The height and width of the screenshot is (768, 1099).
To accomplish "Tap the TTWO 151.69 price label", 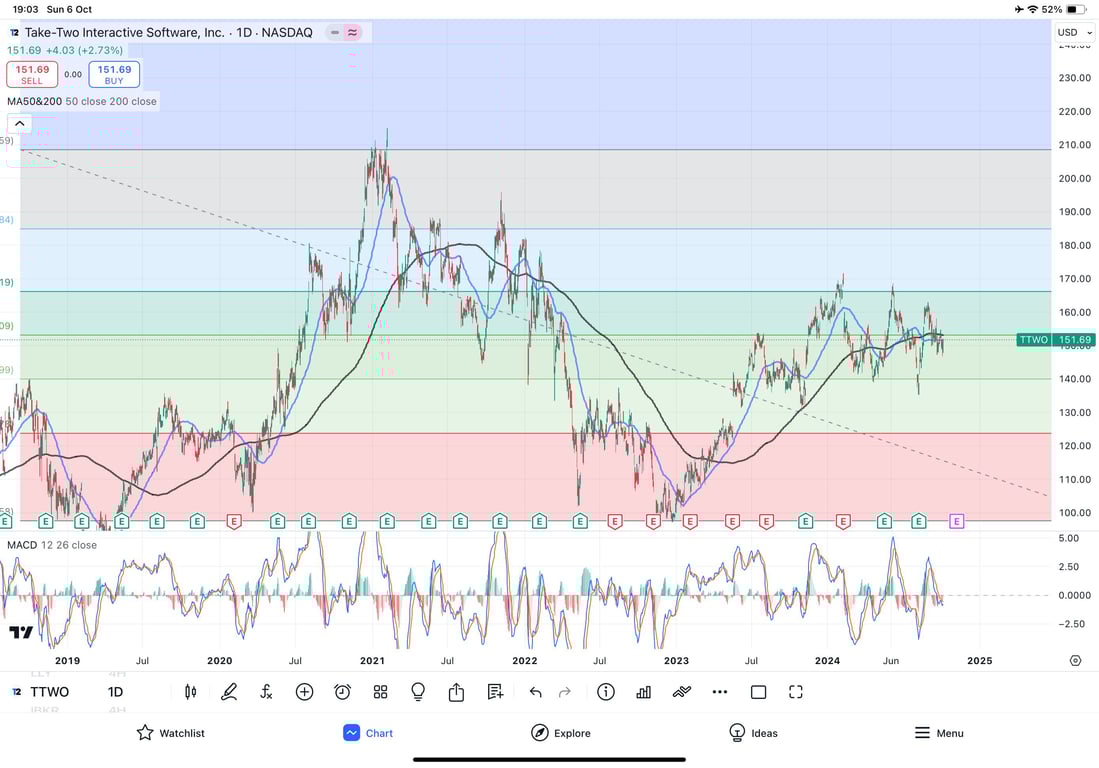I will pos(1055,340).
